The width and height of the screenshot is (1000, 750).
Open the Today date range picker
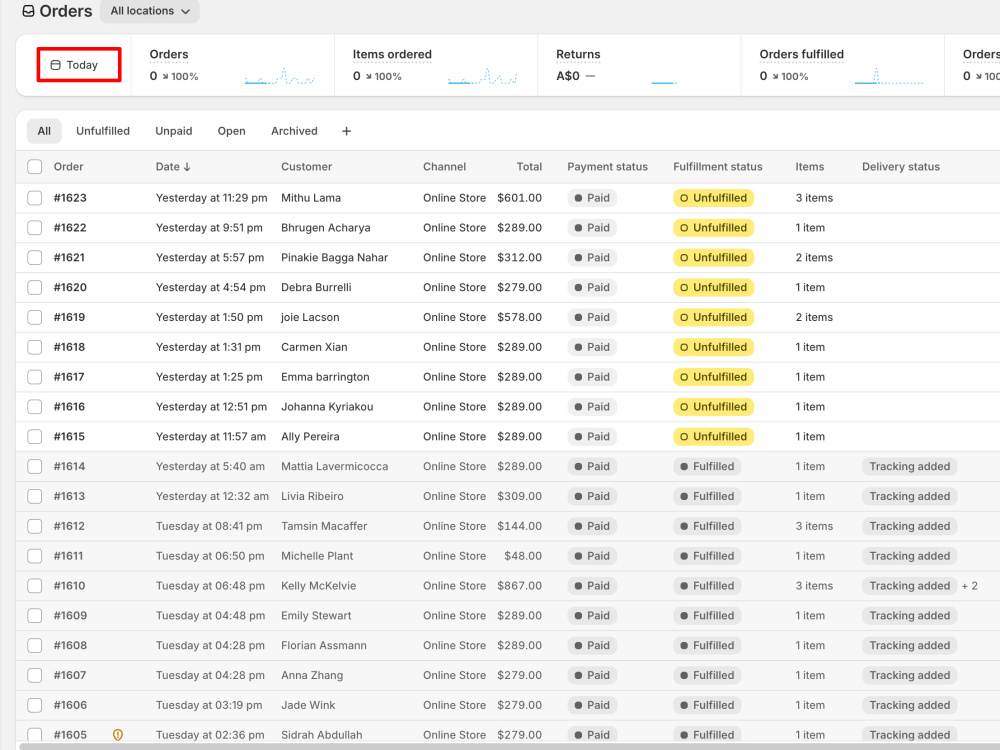[78, 64]
